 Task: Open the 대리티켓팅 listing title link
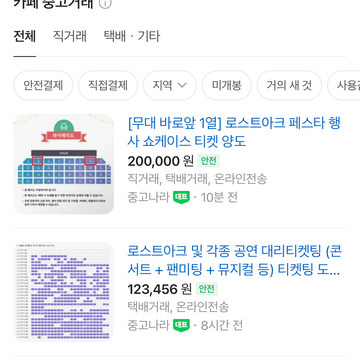click(235, 260)
